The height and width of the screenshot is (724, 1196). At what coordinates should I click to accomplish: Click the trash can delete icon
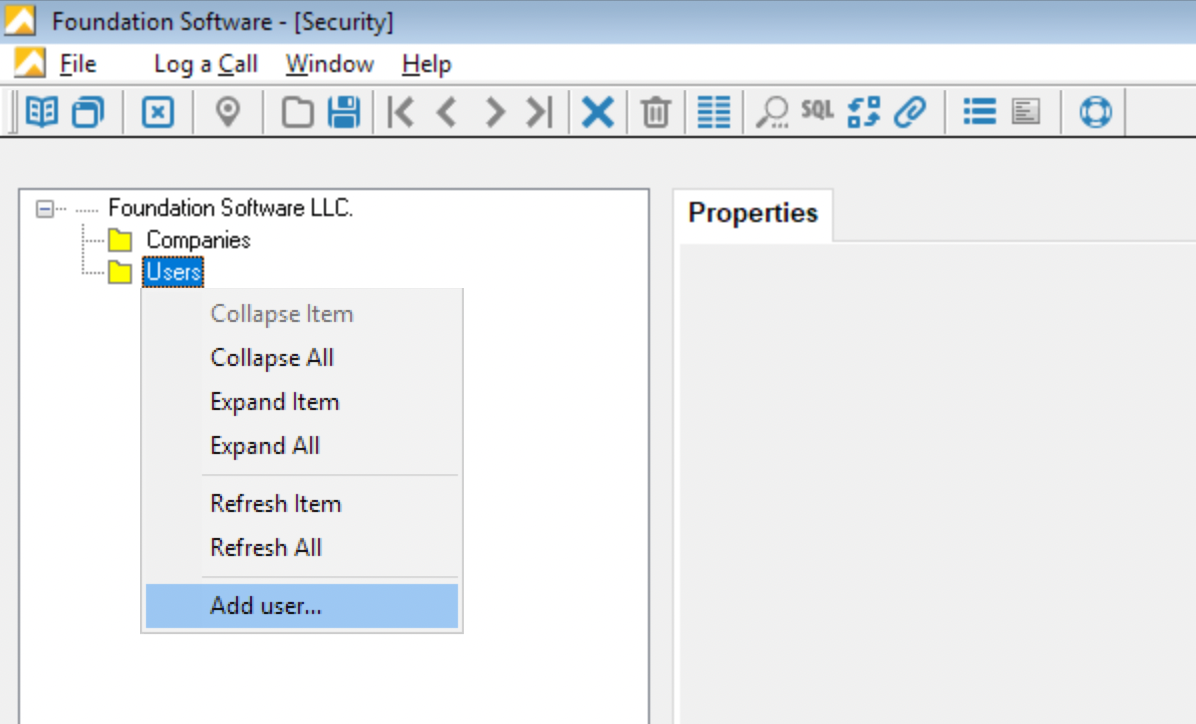[655, 112]
